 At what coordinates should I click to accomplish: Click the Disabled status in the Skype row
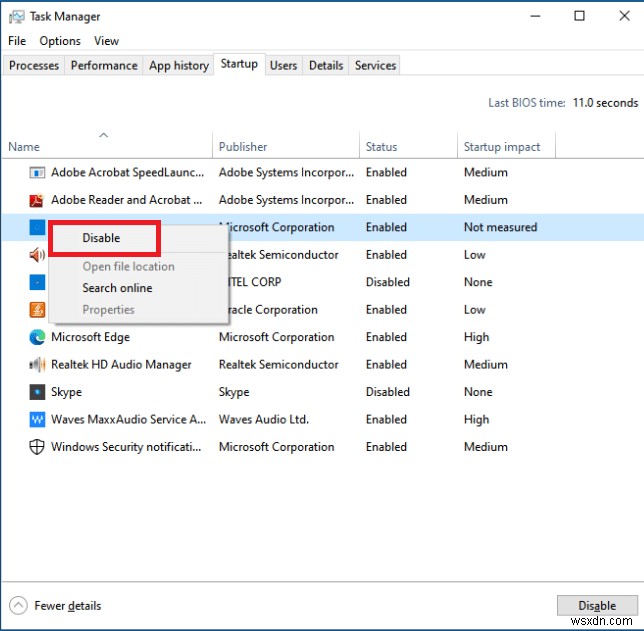(387, 392)
